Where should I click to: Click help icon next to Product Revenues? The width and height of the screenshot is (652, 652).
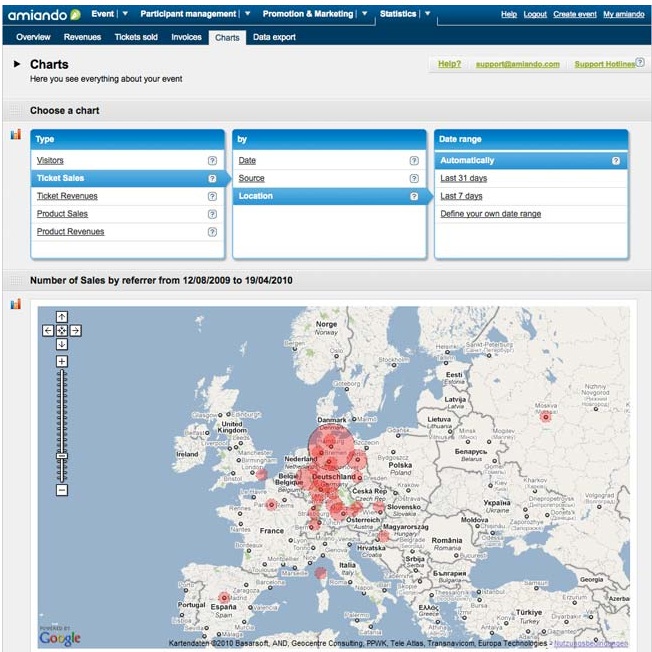pos(212,232)
